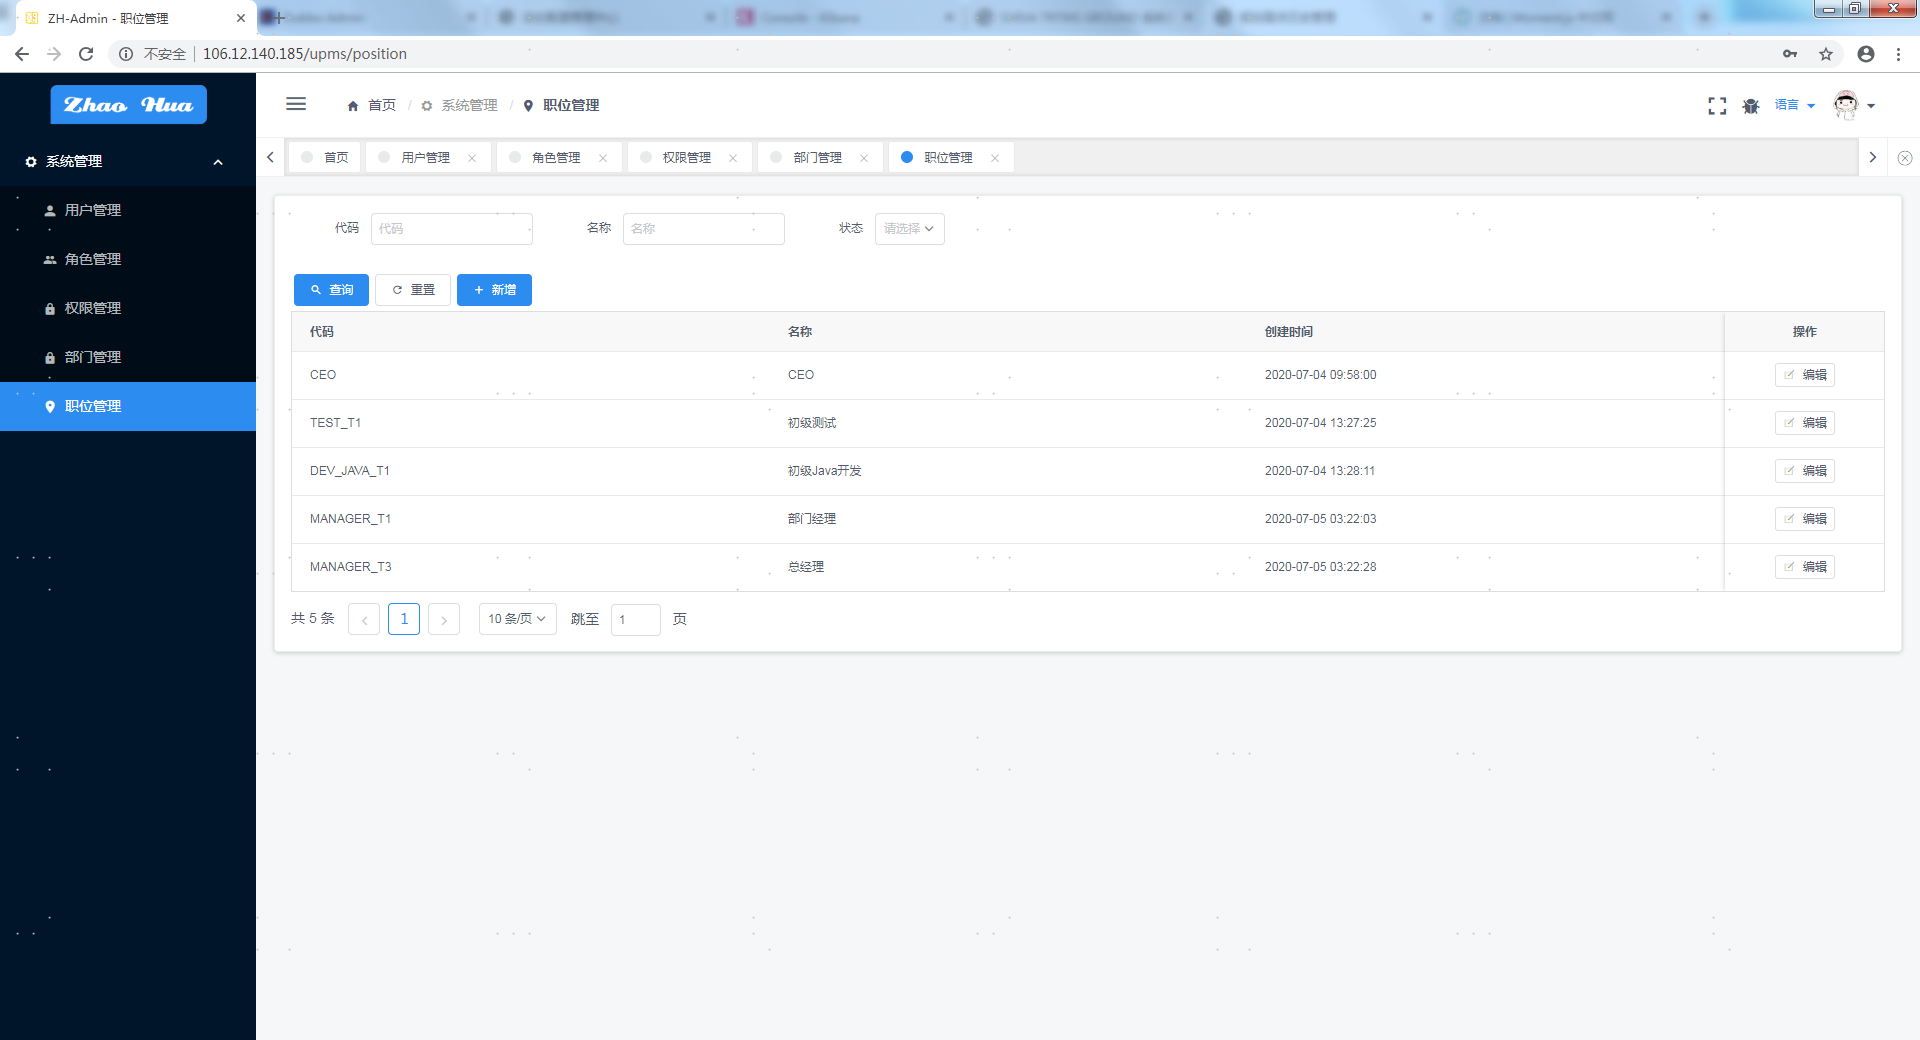Go back with browser back arrow
Screen dimensions: 1920x1040
(22, 54)
